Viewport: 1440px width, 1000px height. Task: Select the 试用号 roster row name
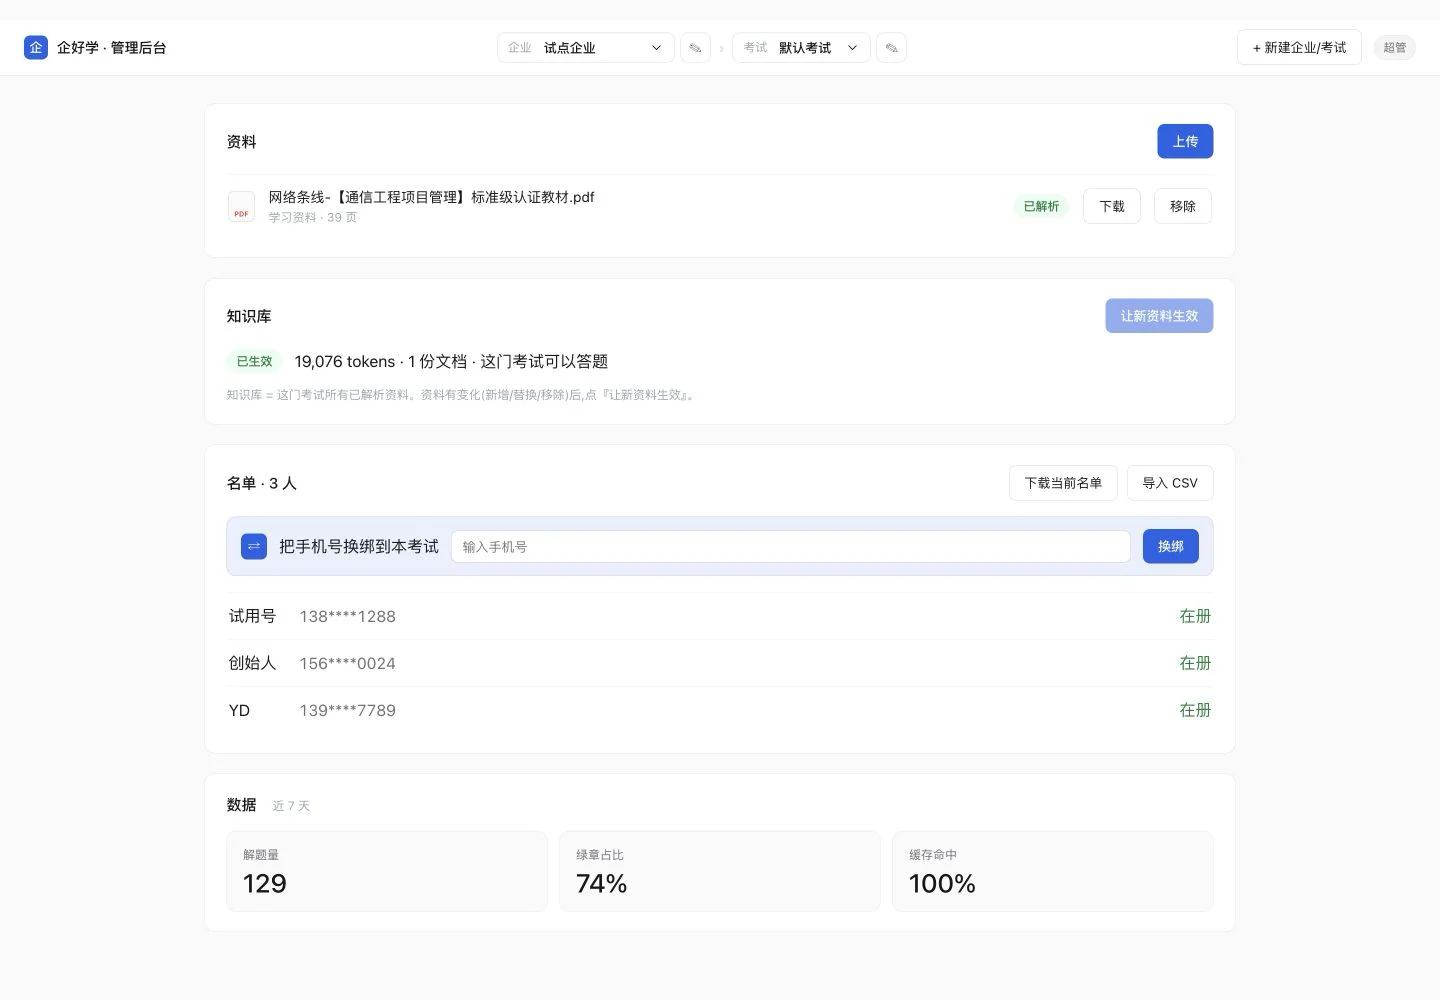(252, 616)
